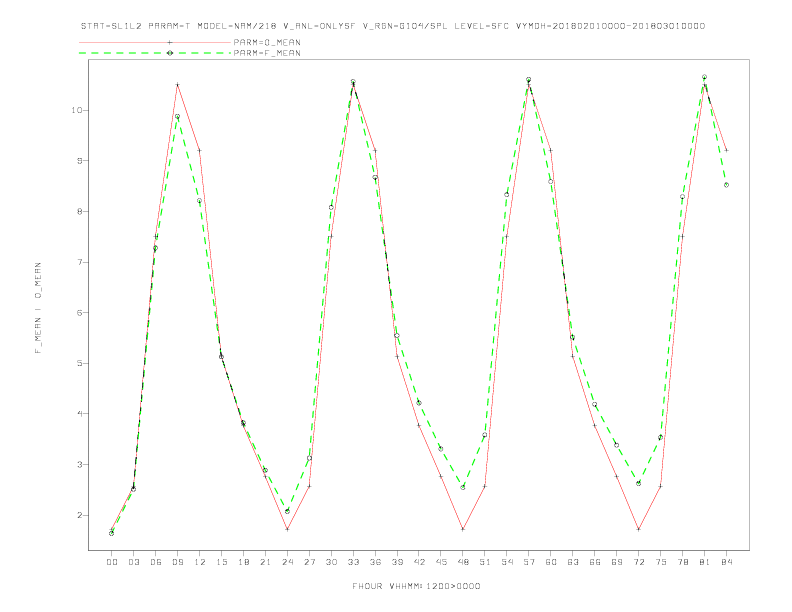Click the x-axis tick label 69

coord(617,562)
